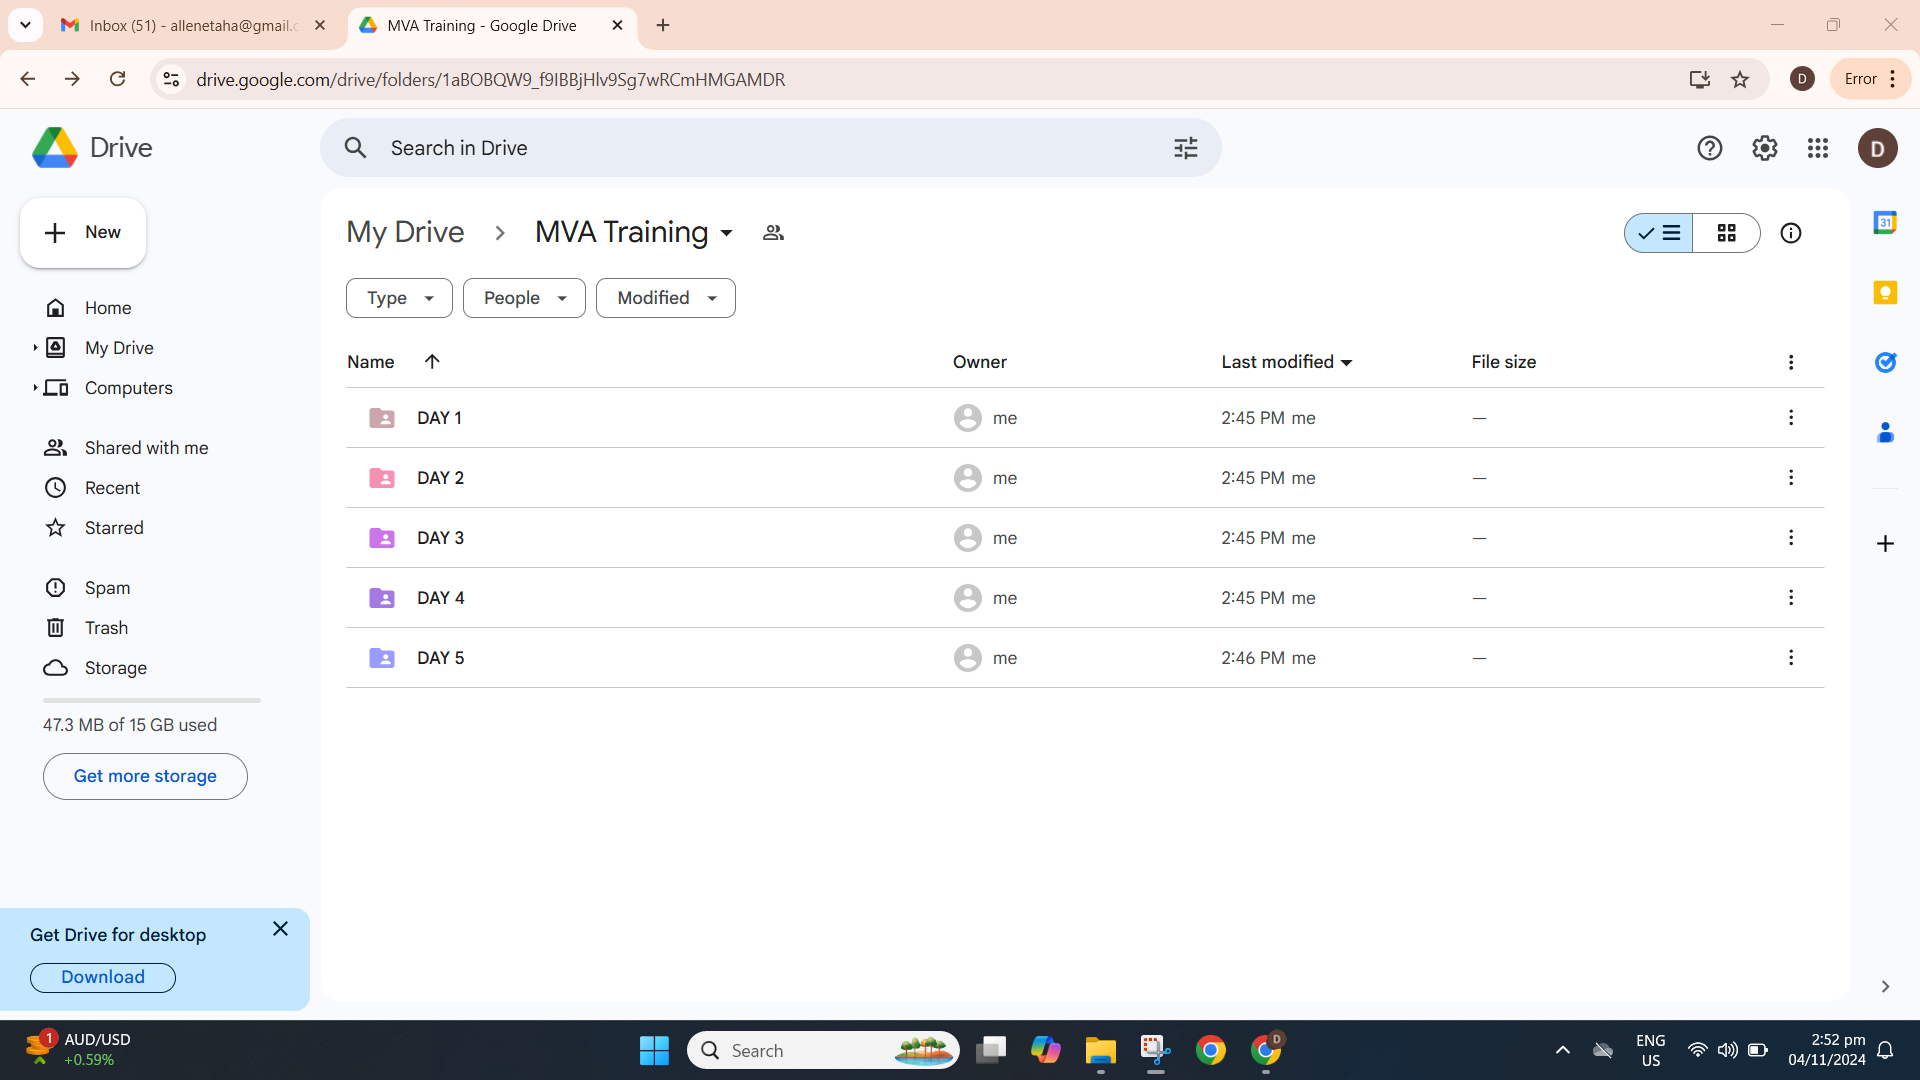Click the Get more storage button

pyautogui.click(x=145, y=776)
